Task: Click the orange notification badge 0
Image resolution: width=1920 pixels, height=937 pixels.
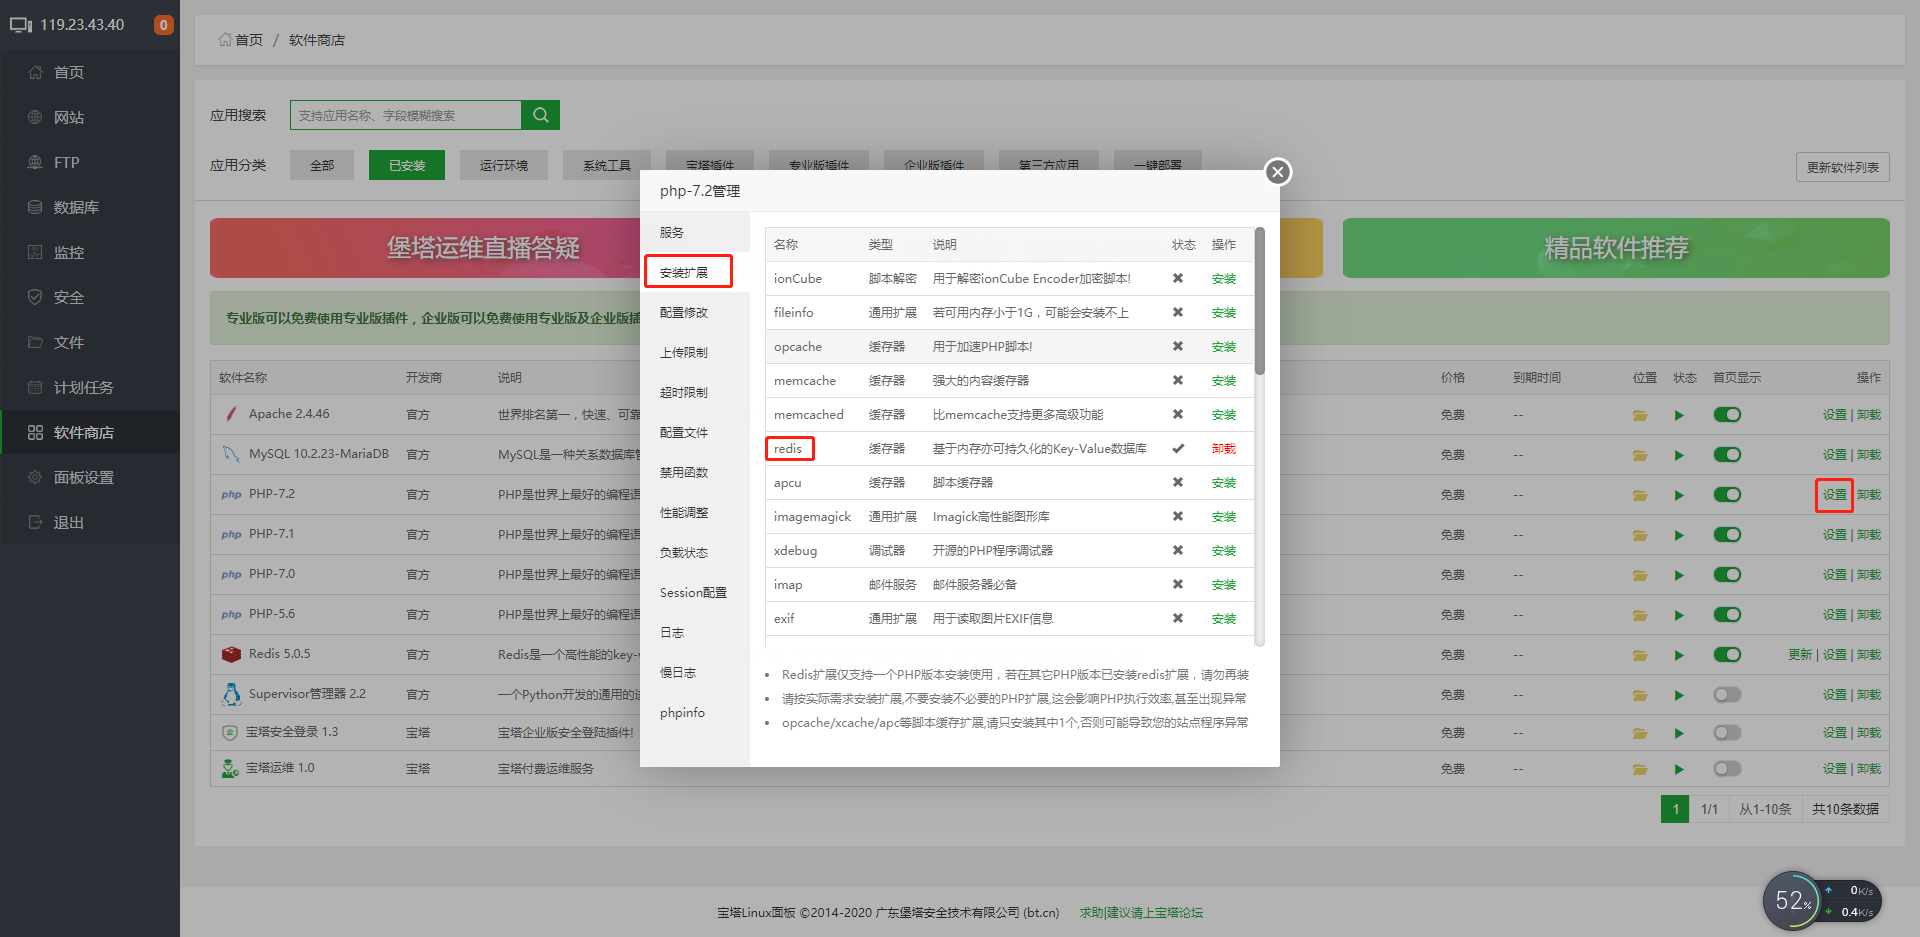Action: [163, 25]
